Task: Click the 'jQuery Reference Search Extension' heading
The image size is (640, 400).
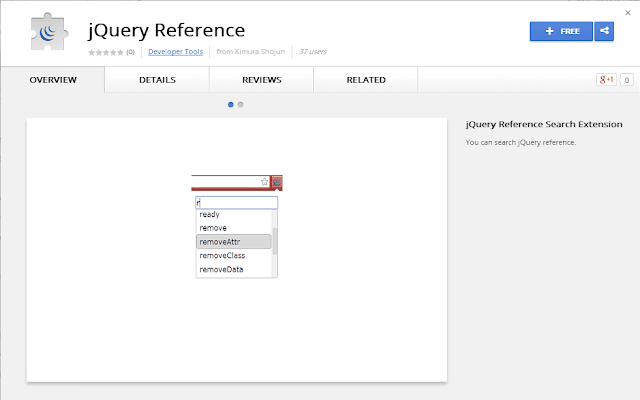Action: [544, 124]
